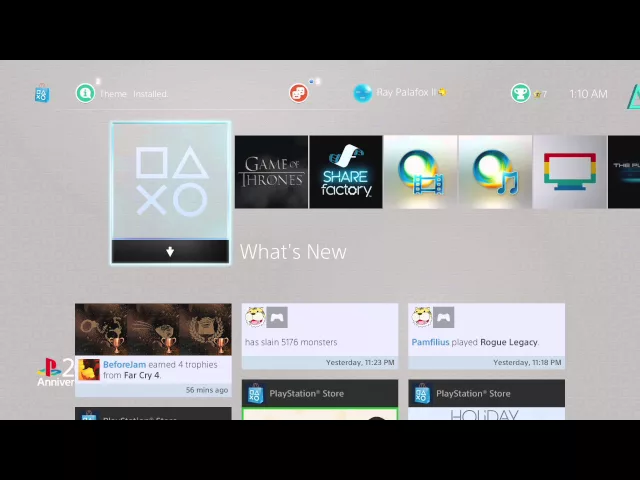Expand the down arrow under What's New tile
Viewport: 640px width, 480px height.
click(170, 251)
